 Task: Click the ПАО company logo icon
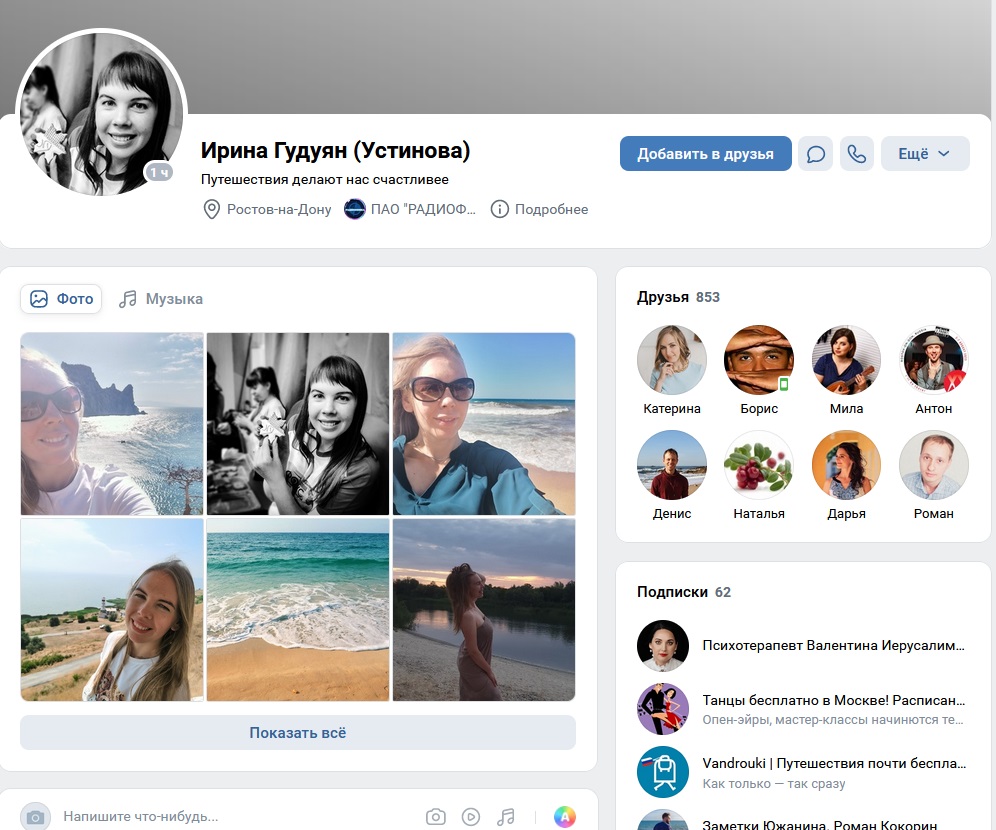point(354,209)
